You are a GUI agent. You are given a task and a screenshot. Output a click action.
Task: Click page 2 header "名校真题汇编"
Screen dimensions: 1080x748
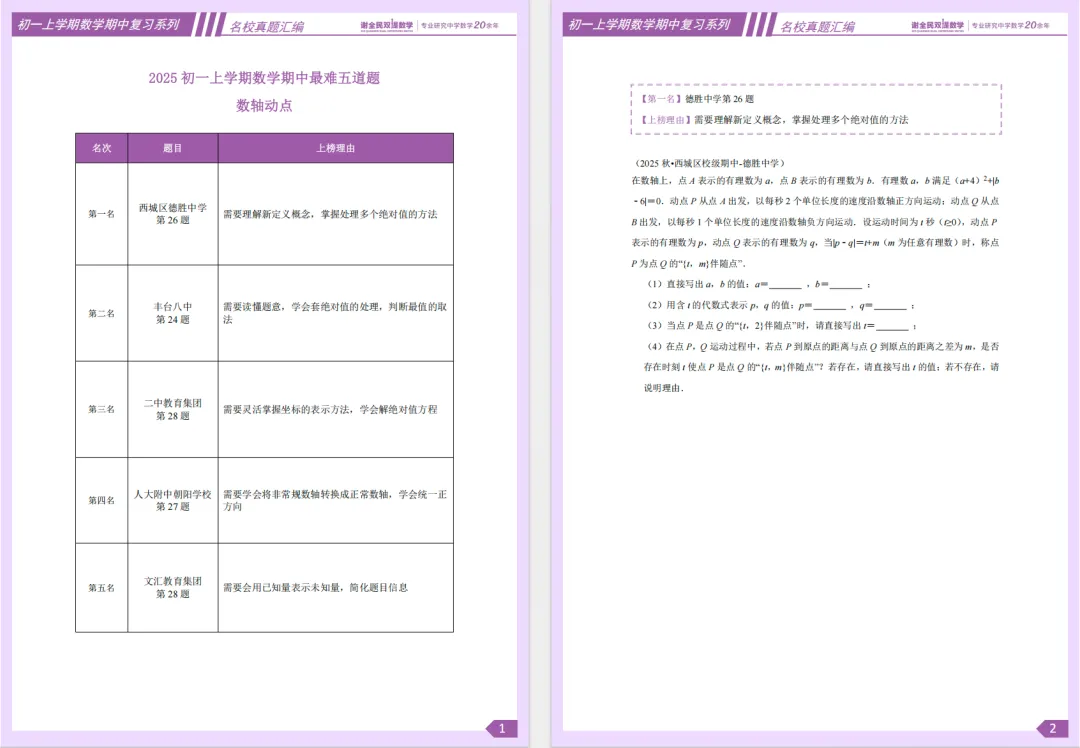tap(818, 27)
